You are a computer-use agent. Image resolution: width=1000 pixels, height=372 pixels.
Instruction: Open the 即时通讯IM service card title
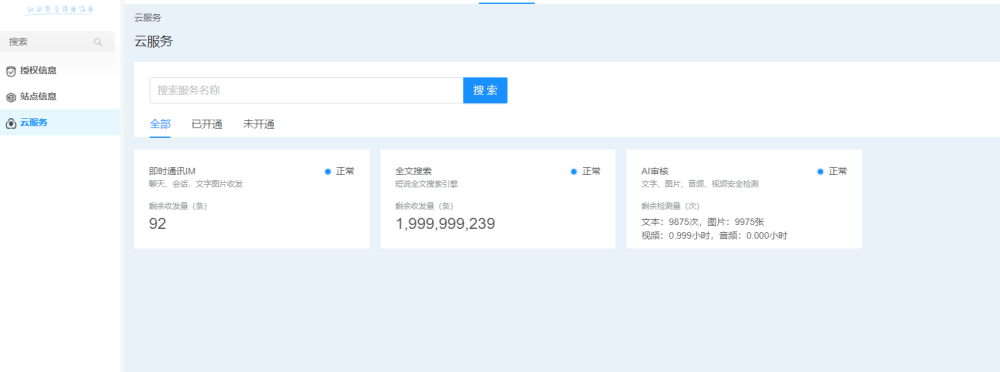tap(172, 171)
